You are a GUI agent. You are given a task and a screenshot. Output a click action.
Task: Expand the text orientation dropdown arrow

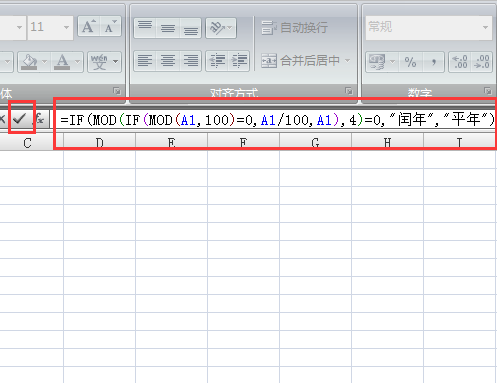(231, 28)
